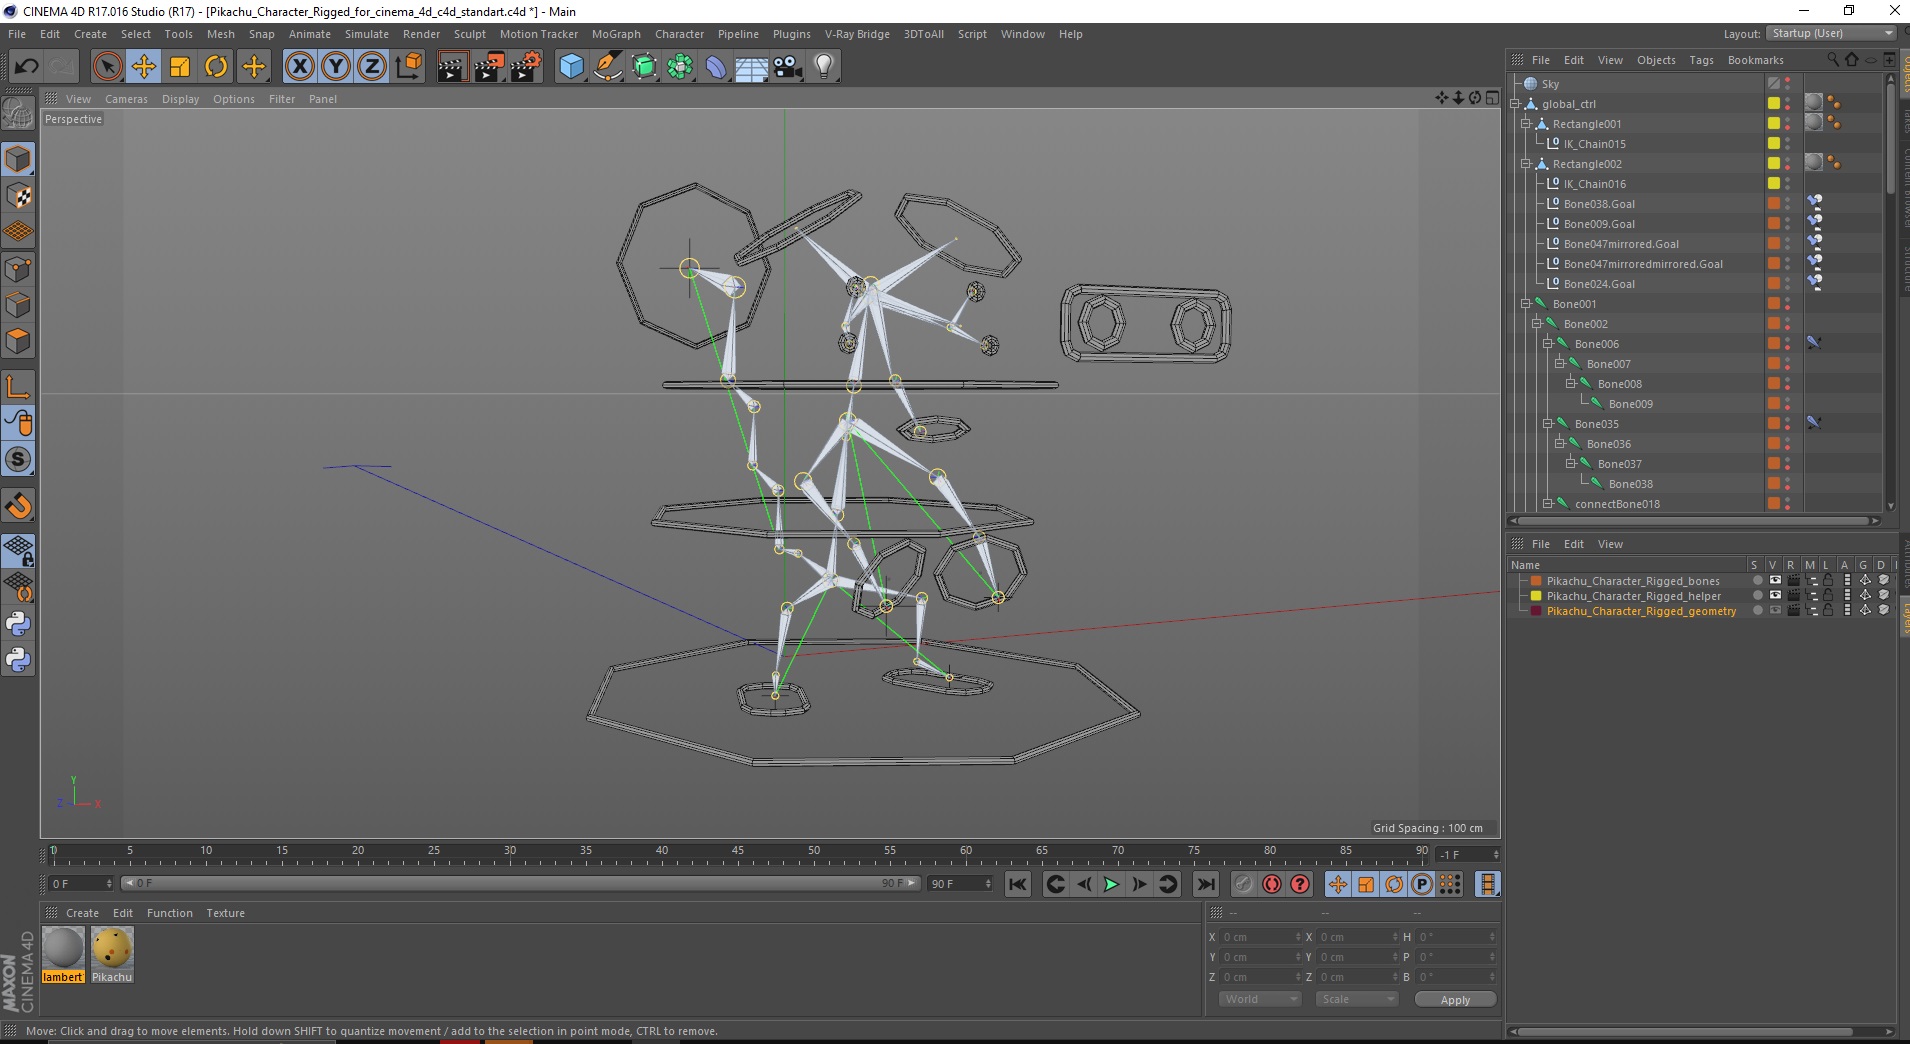The width and height of the screenshot is (1910, 1044).
Task: Open Material Manager Create menu
Action: tap(82, 913)
